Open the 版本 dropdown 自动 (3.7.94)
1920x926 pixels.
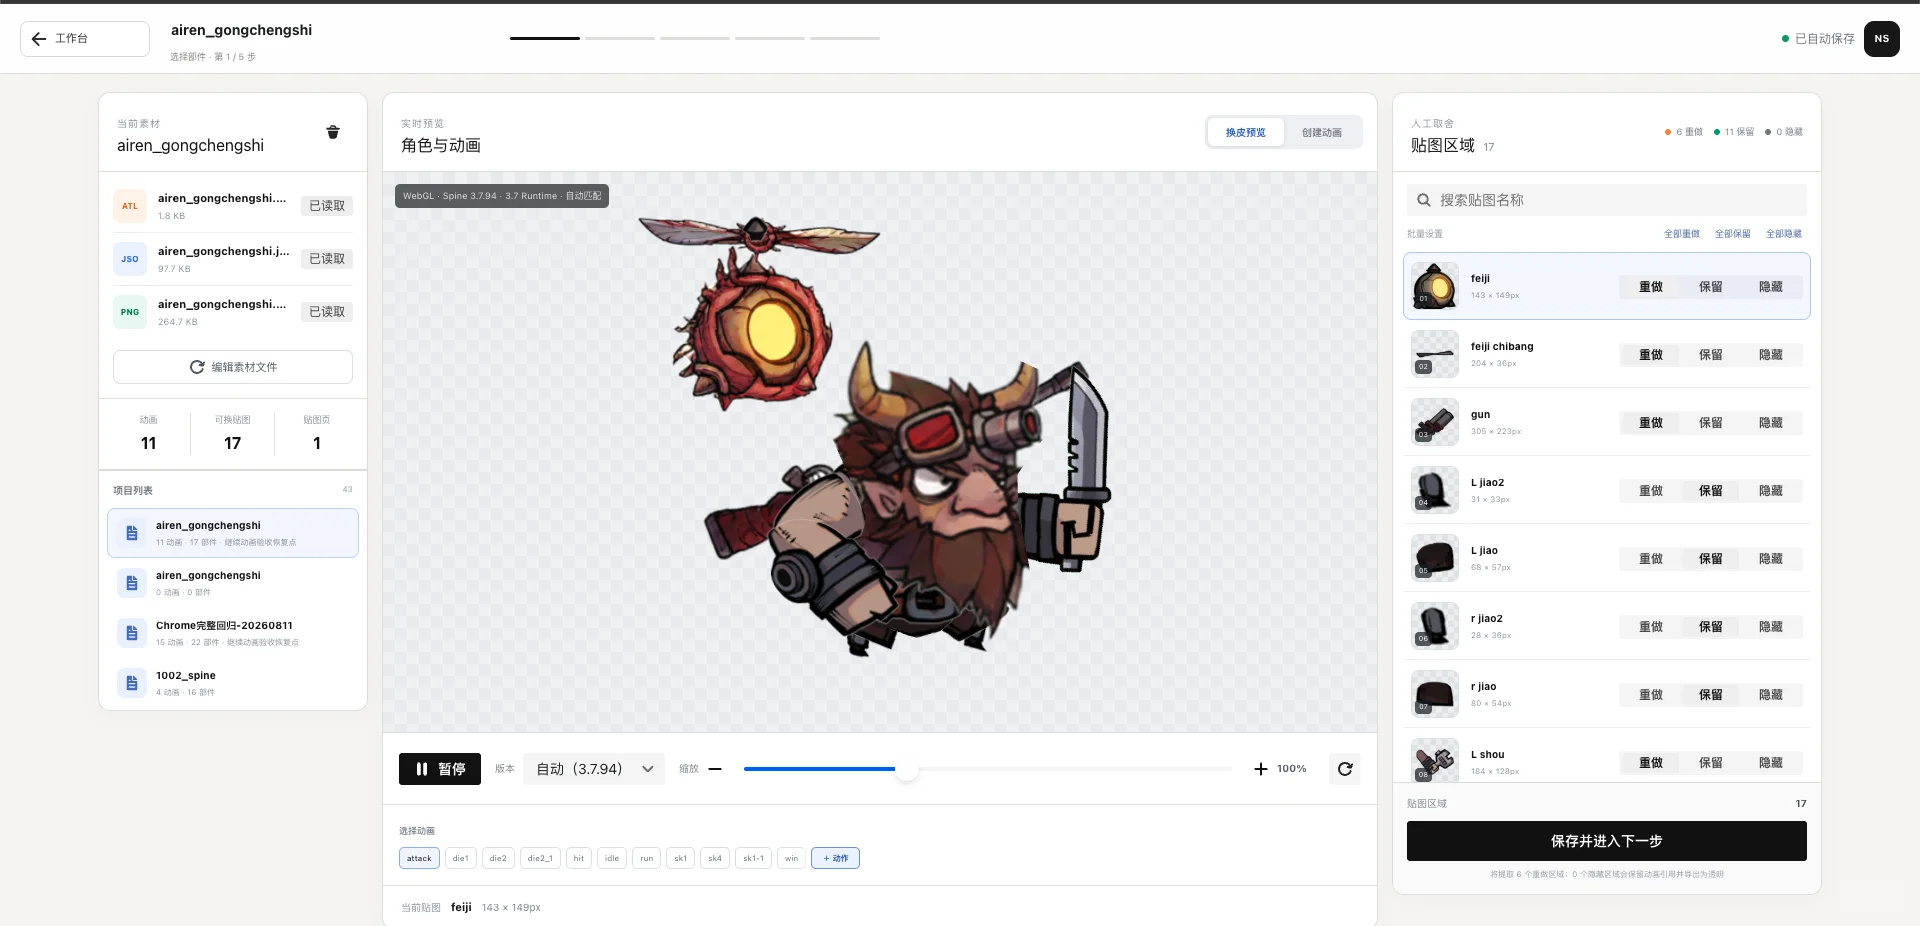pos(594,769)
